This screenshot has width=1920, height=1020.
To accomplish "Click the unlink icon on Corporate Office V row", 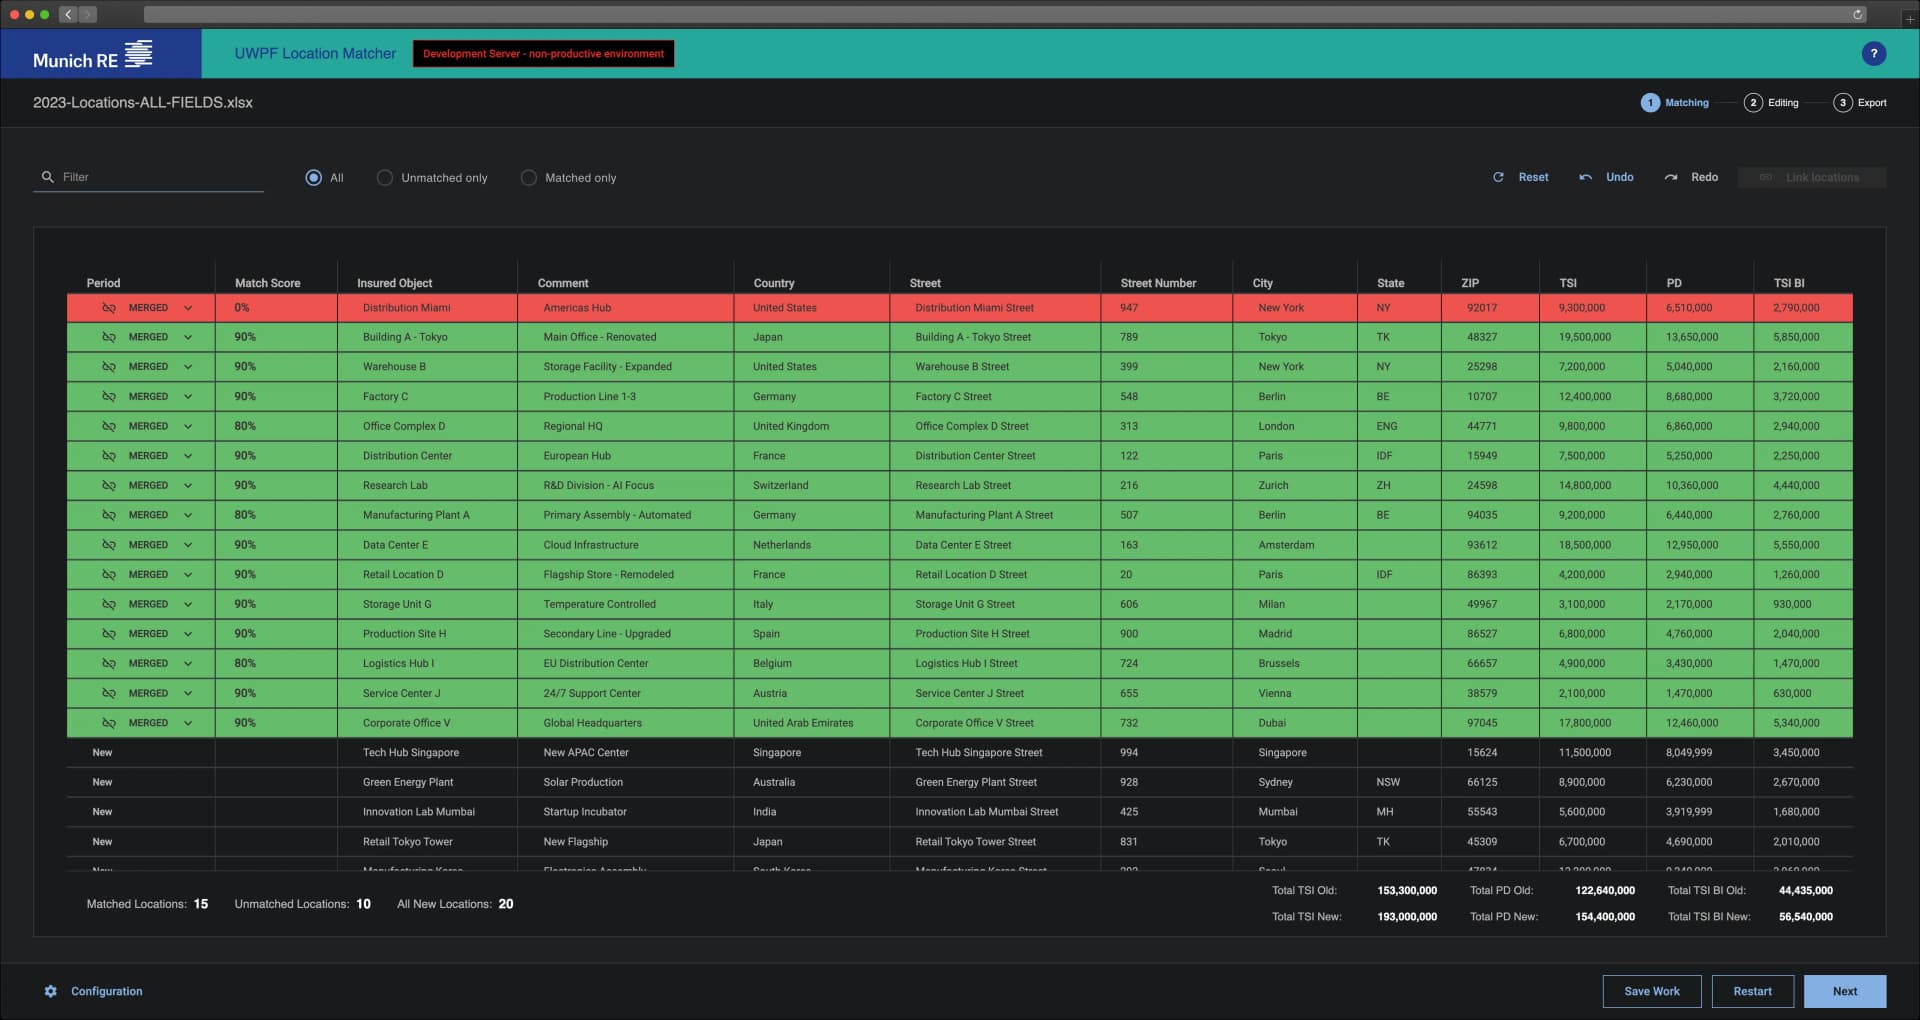I will click(108, 723).
